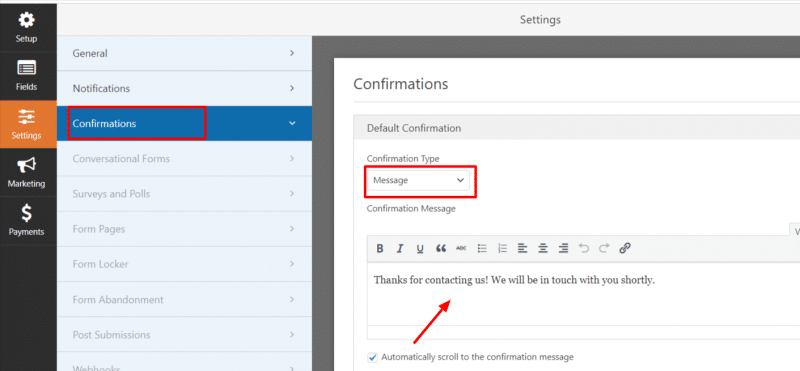
Task: Open the Confirmation Type dropdown
Action: (x=418, y=180)
